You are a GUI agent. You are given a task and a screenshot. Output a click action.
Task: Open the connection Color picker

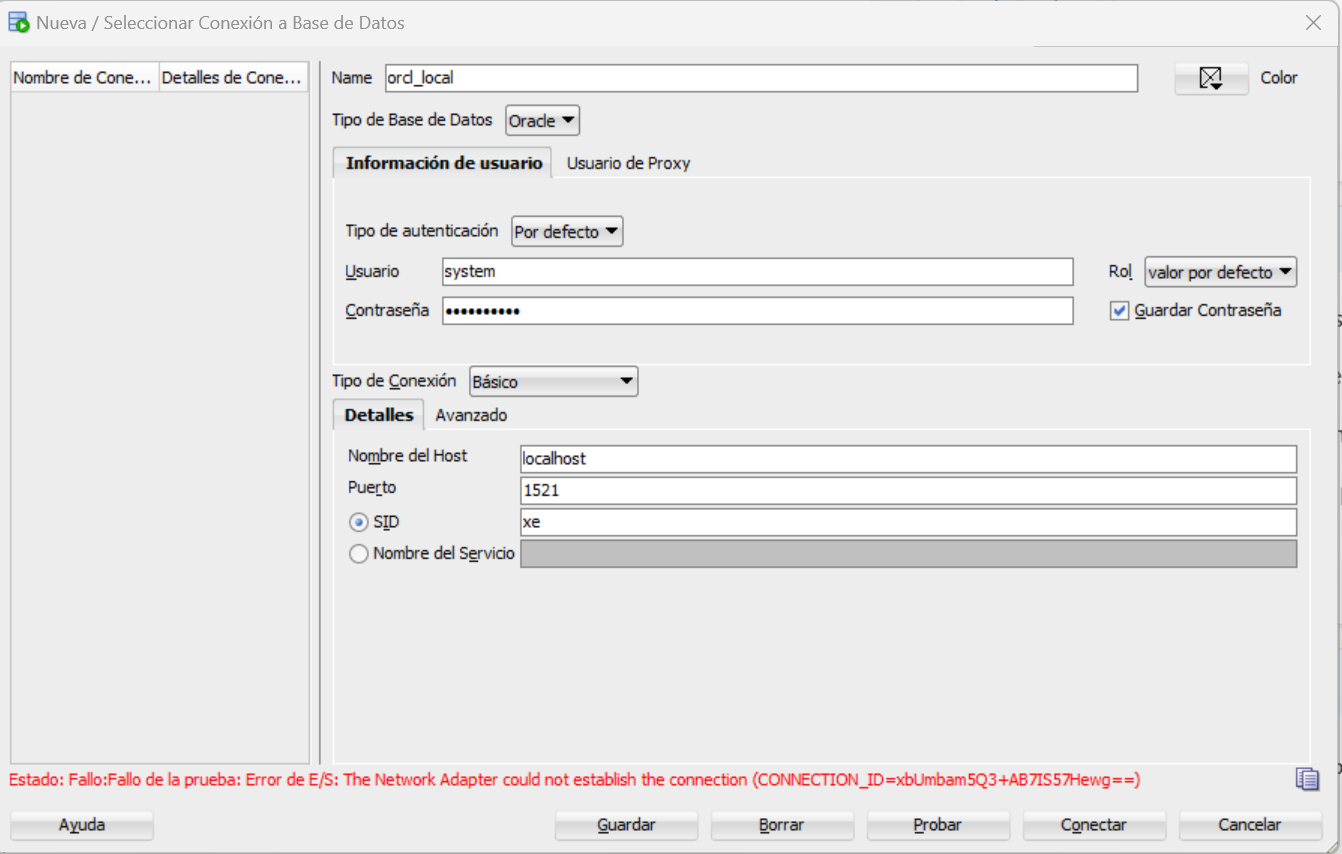pyautogui.click(x=1211, y=78)
